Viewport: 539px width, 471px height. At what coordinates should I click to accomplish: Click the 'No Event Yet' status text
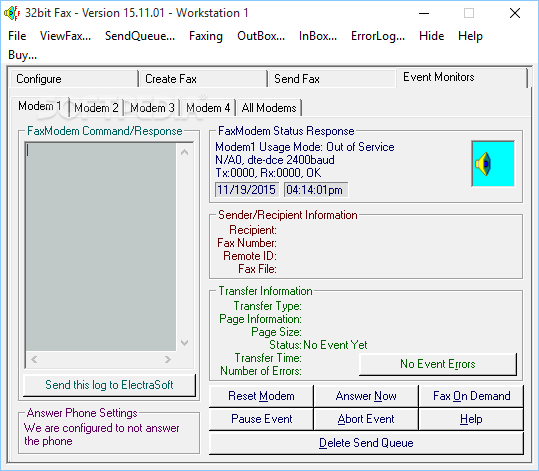point(335,345)
